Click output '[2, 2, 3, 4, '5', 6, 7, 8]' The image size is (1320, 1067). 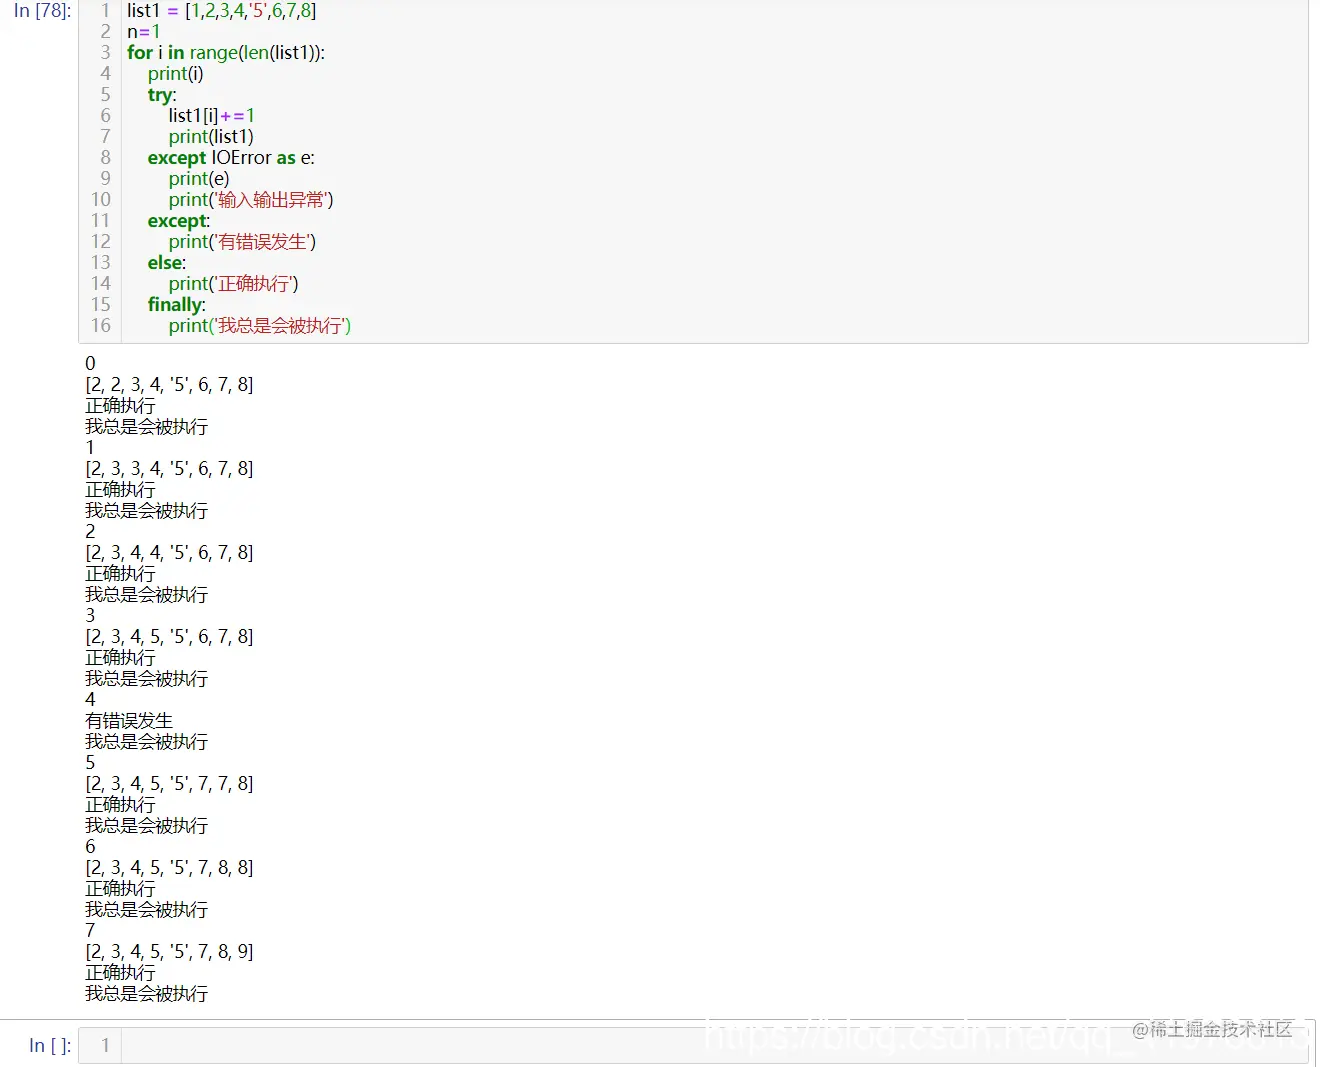click(x=169, y=385)
